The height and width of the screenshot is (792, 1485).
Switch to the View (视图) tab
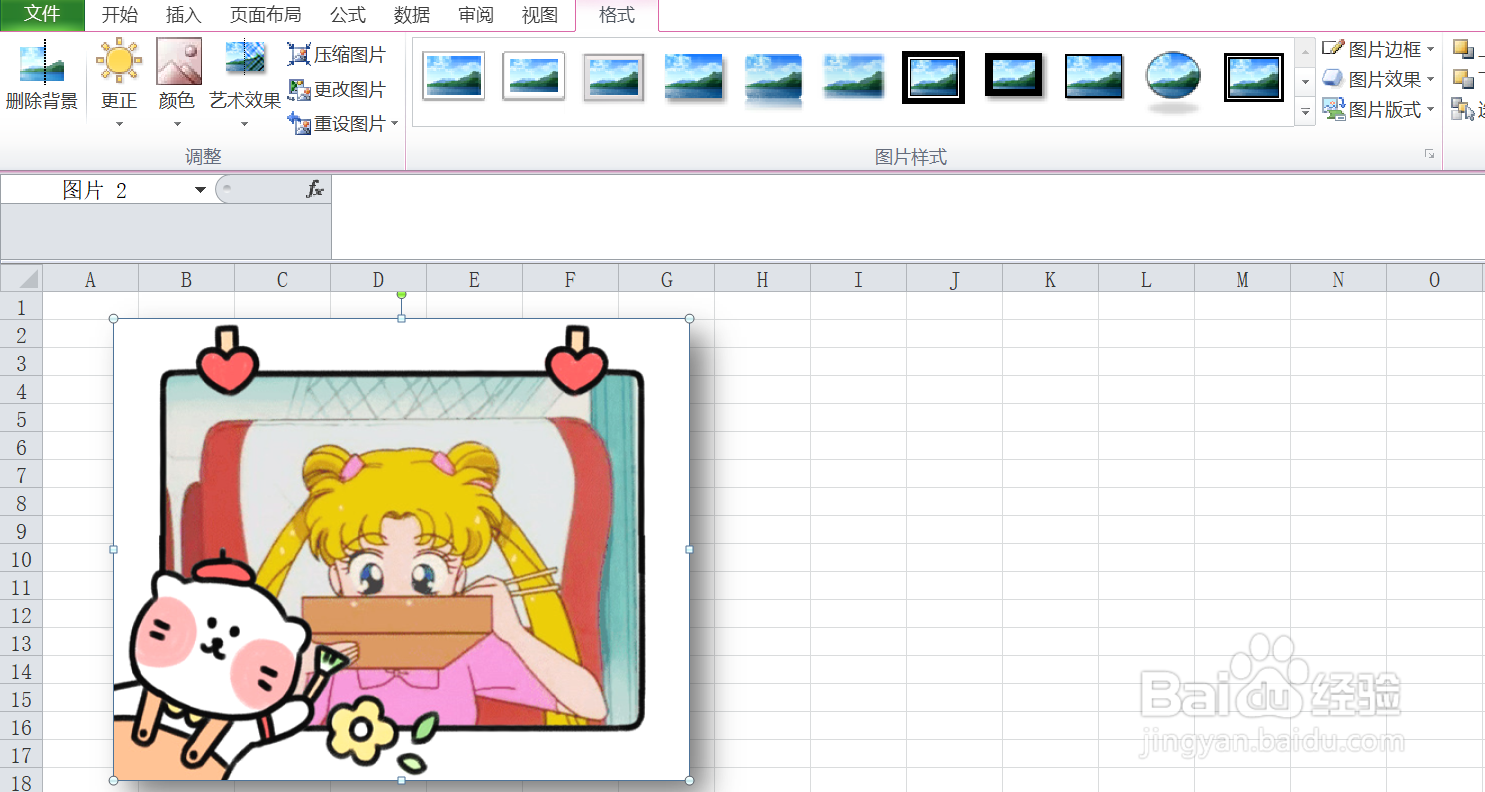click(x=540, y=15)
